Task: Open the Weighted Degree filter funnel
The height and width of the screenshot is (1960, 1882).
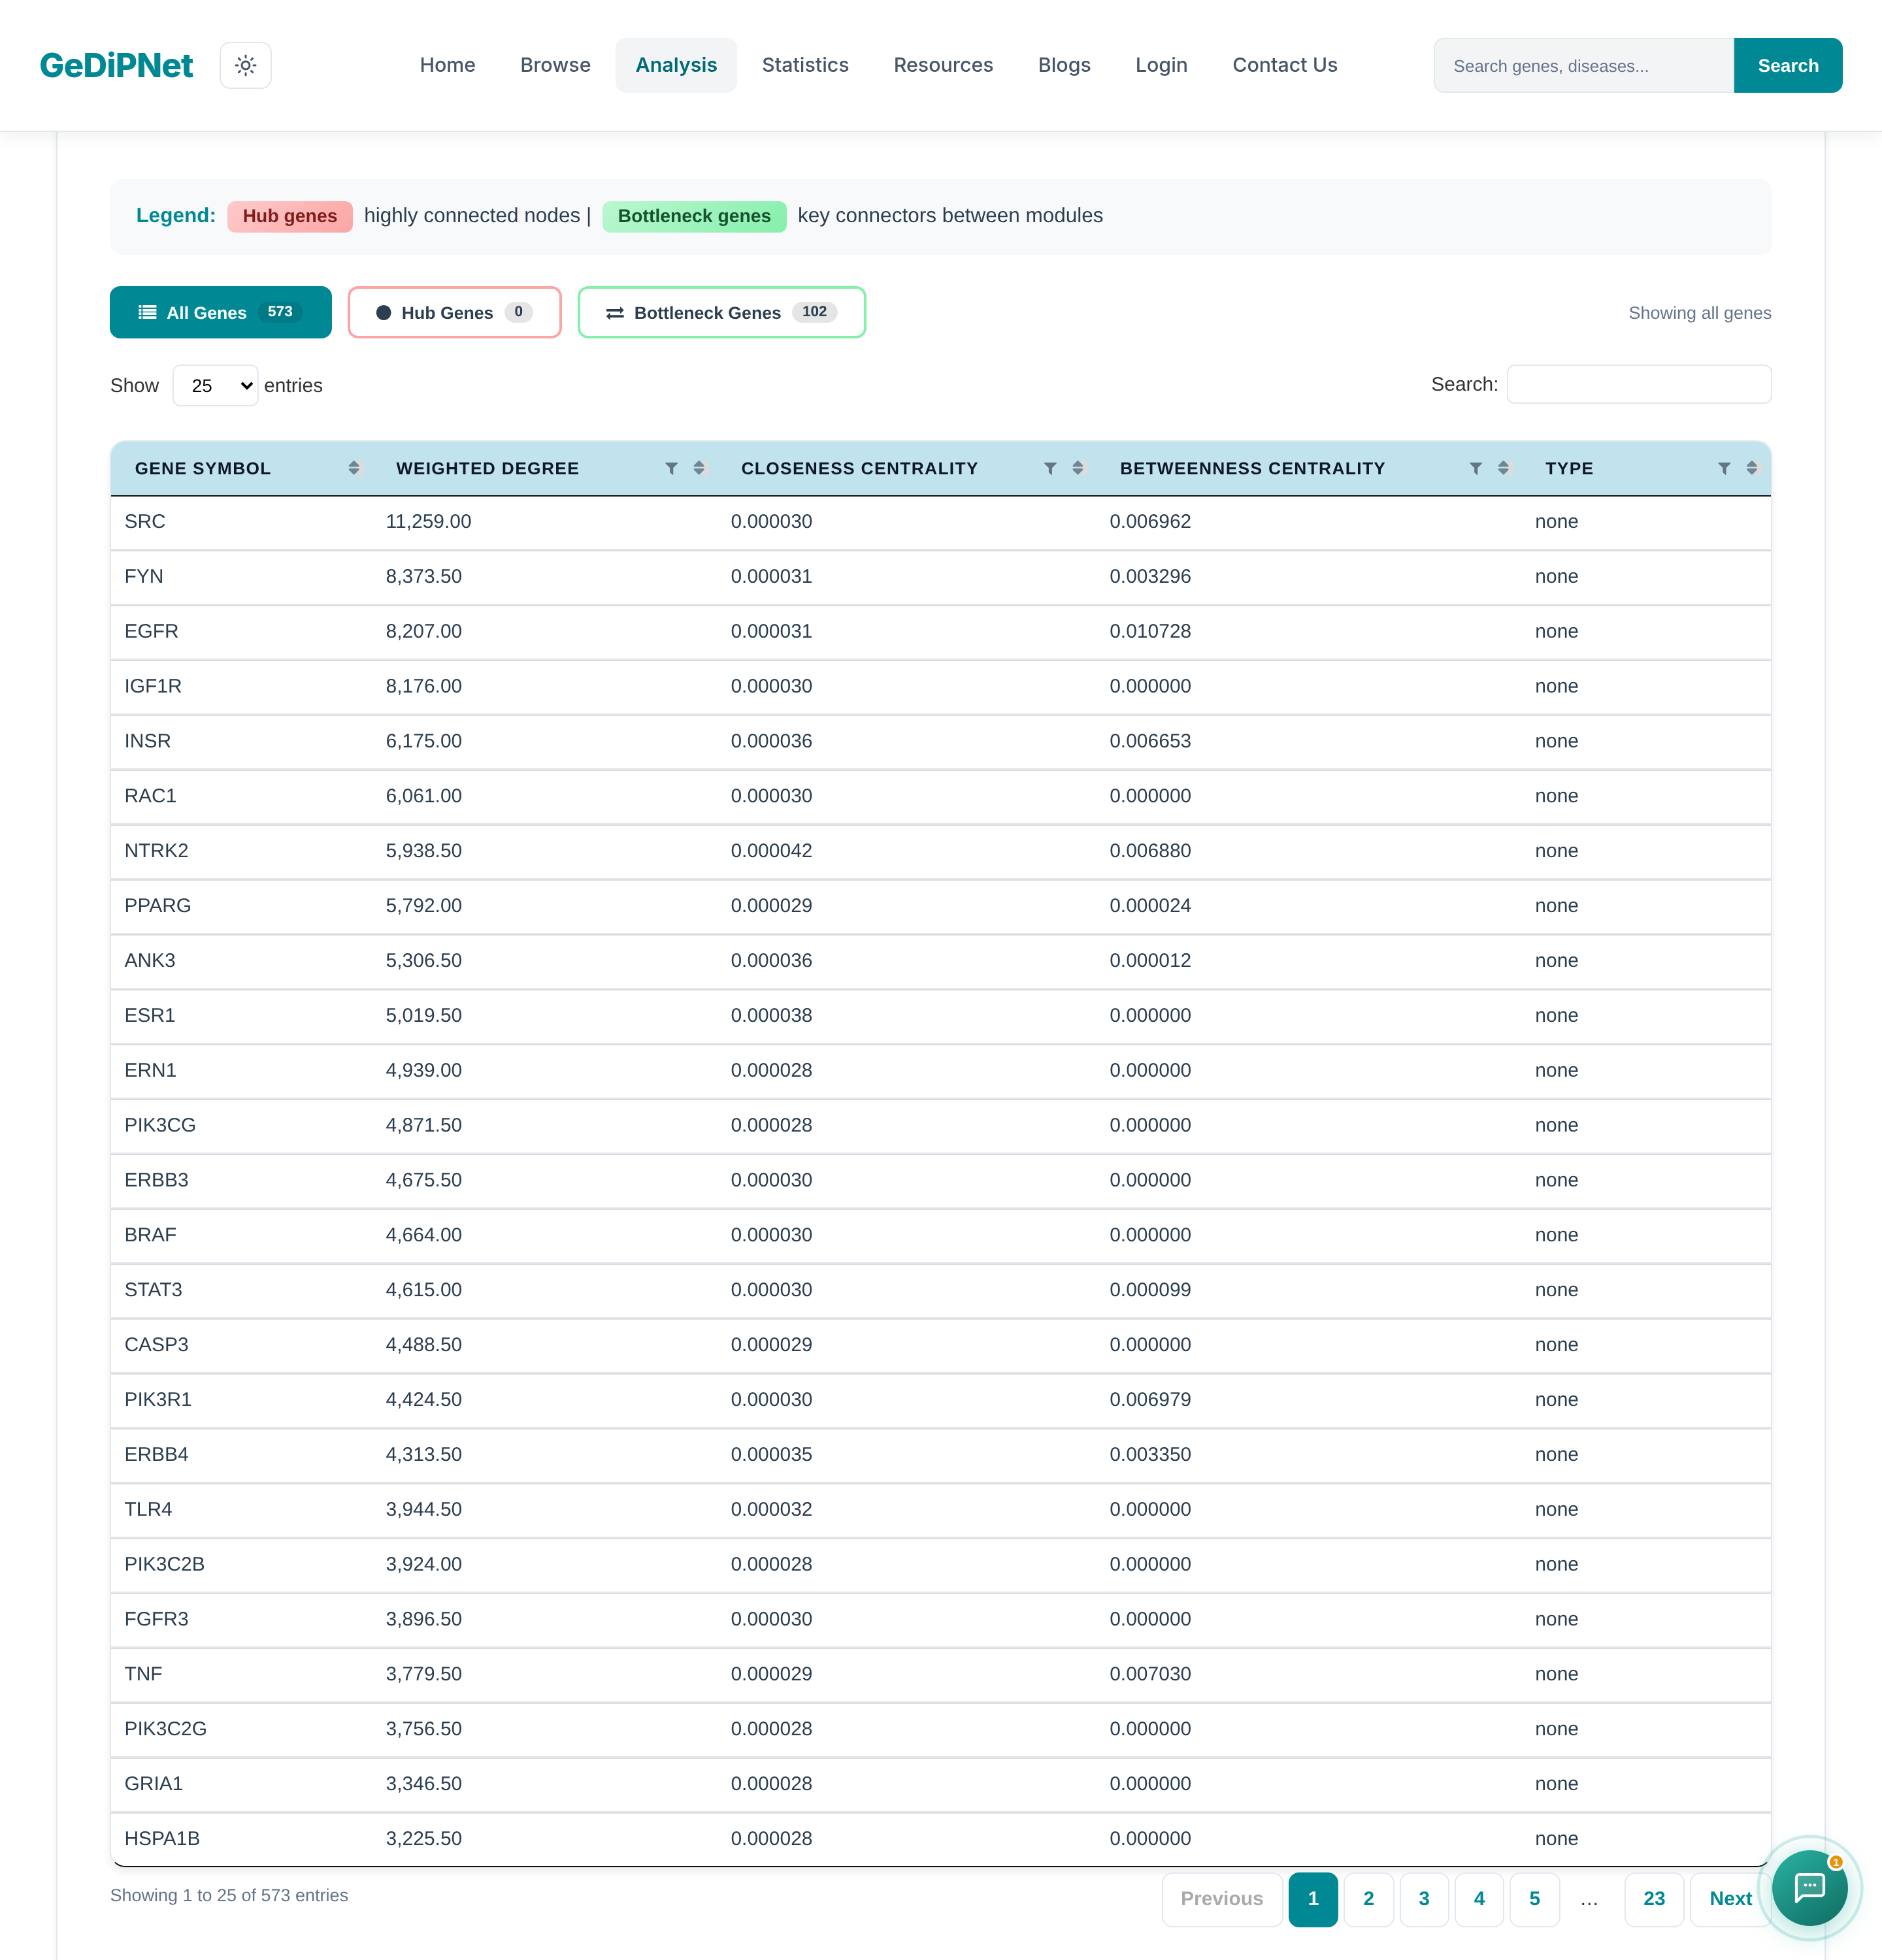Action: coord(671,468)
